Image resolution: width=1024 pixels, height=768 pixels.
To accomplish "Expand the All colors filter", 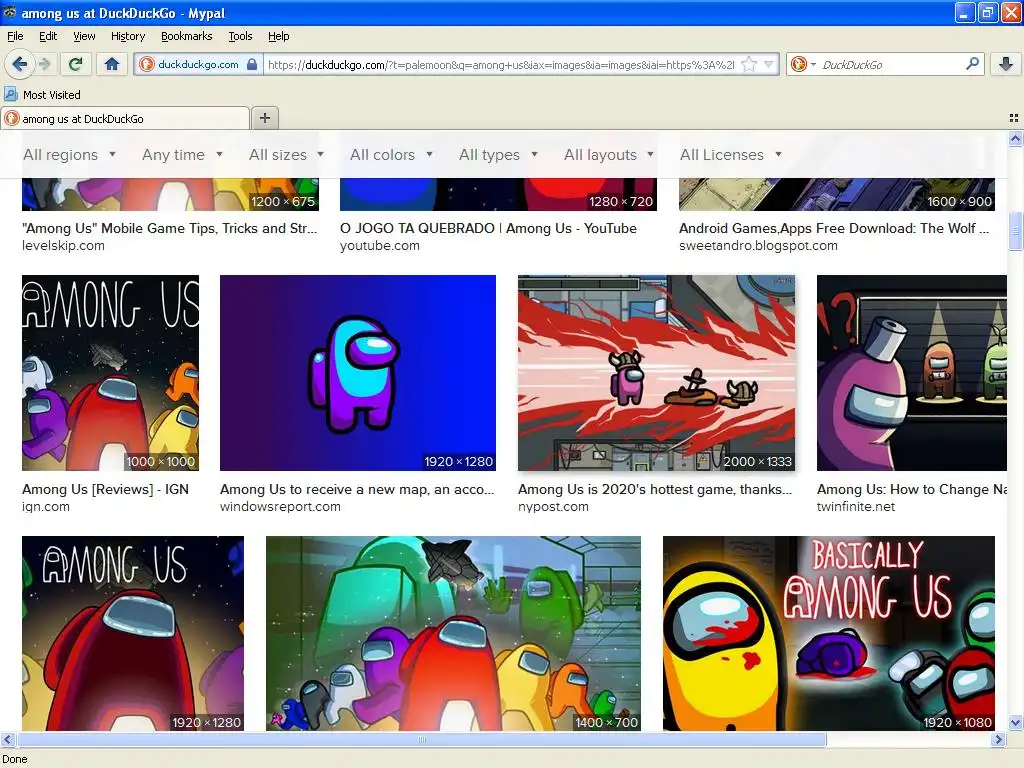I will click(391, 155).
